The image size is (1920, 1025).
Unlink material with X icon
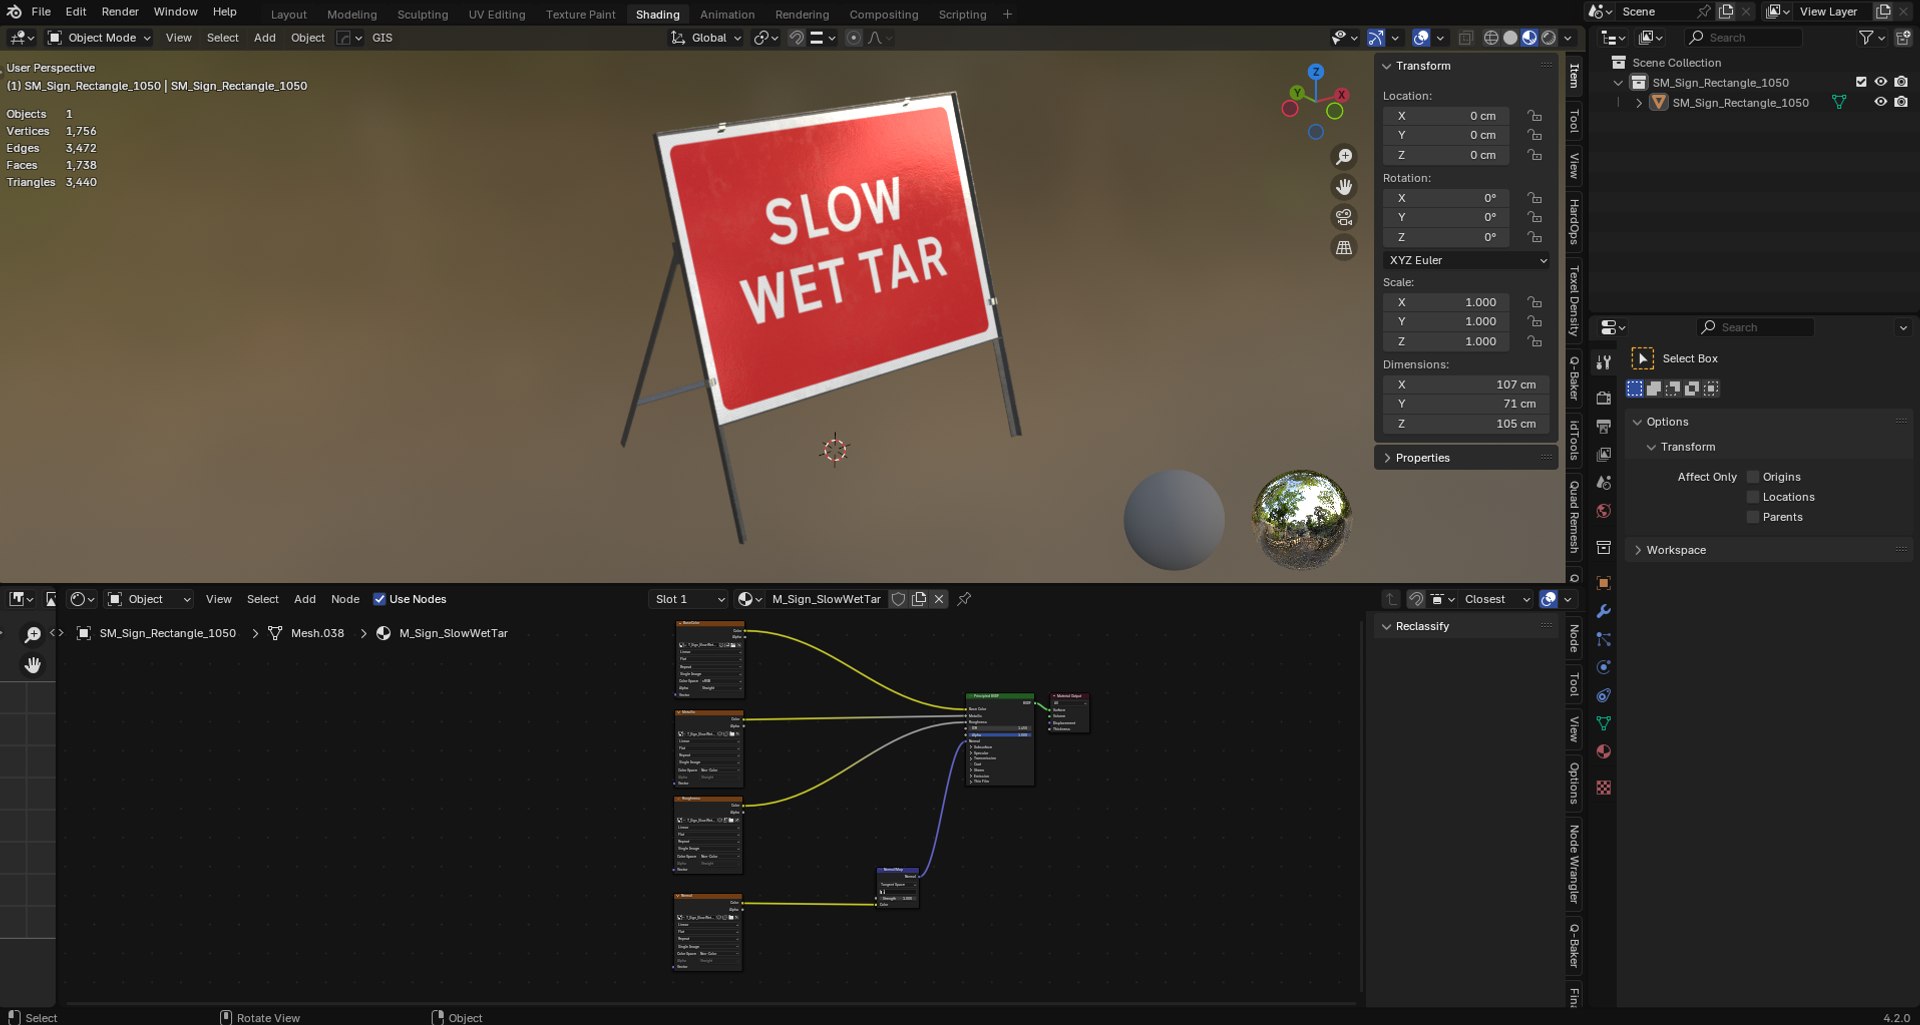point(939,599)
